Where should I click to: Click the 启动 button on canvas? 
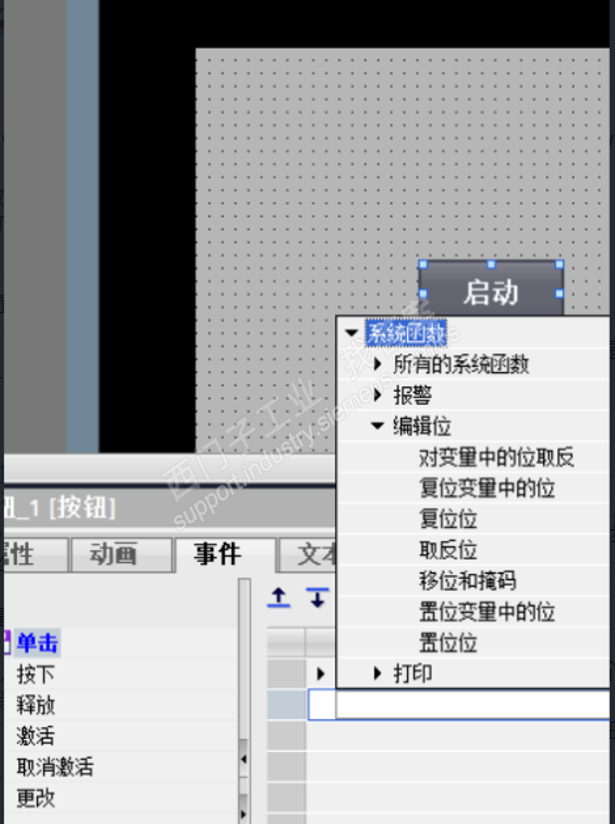491,290
